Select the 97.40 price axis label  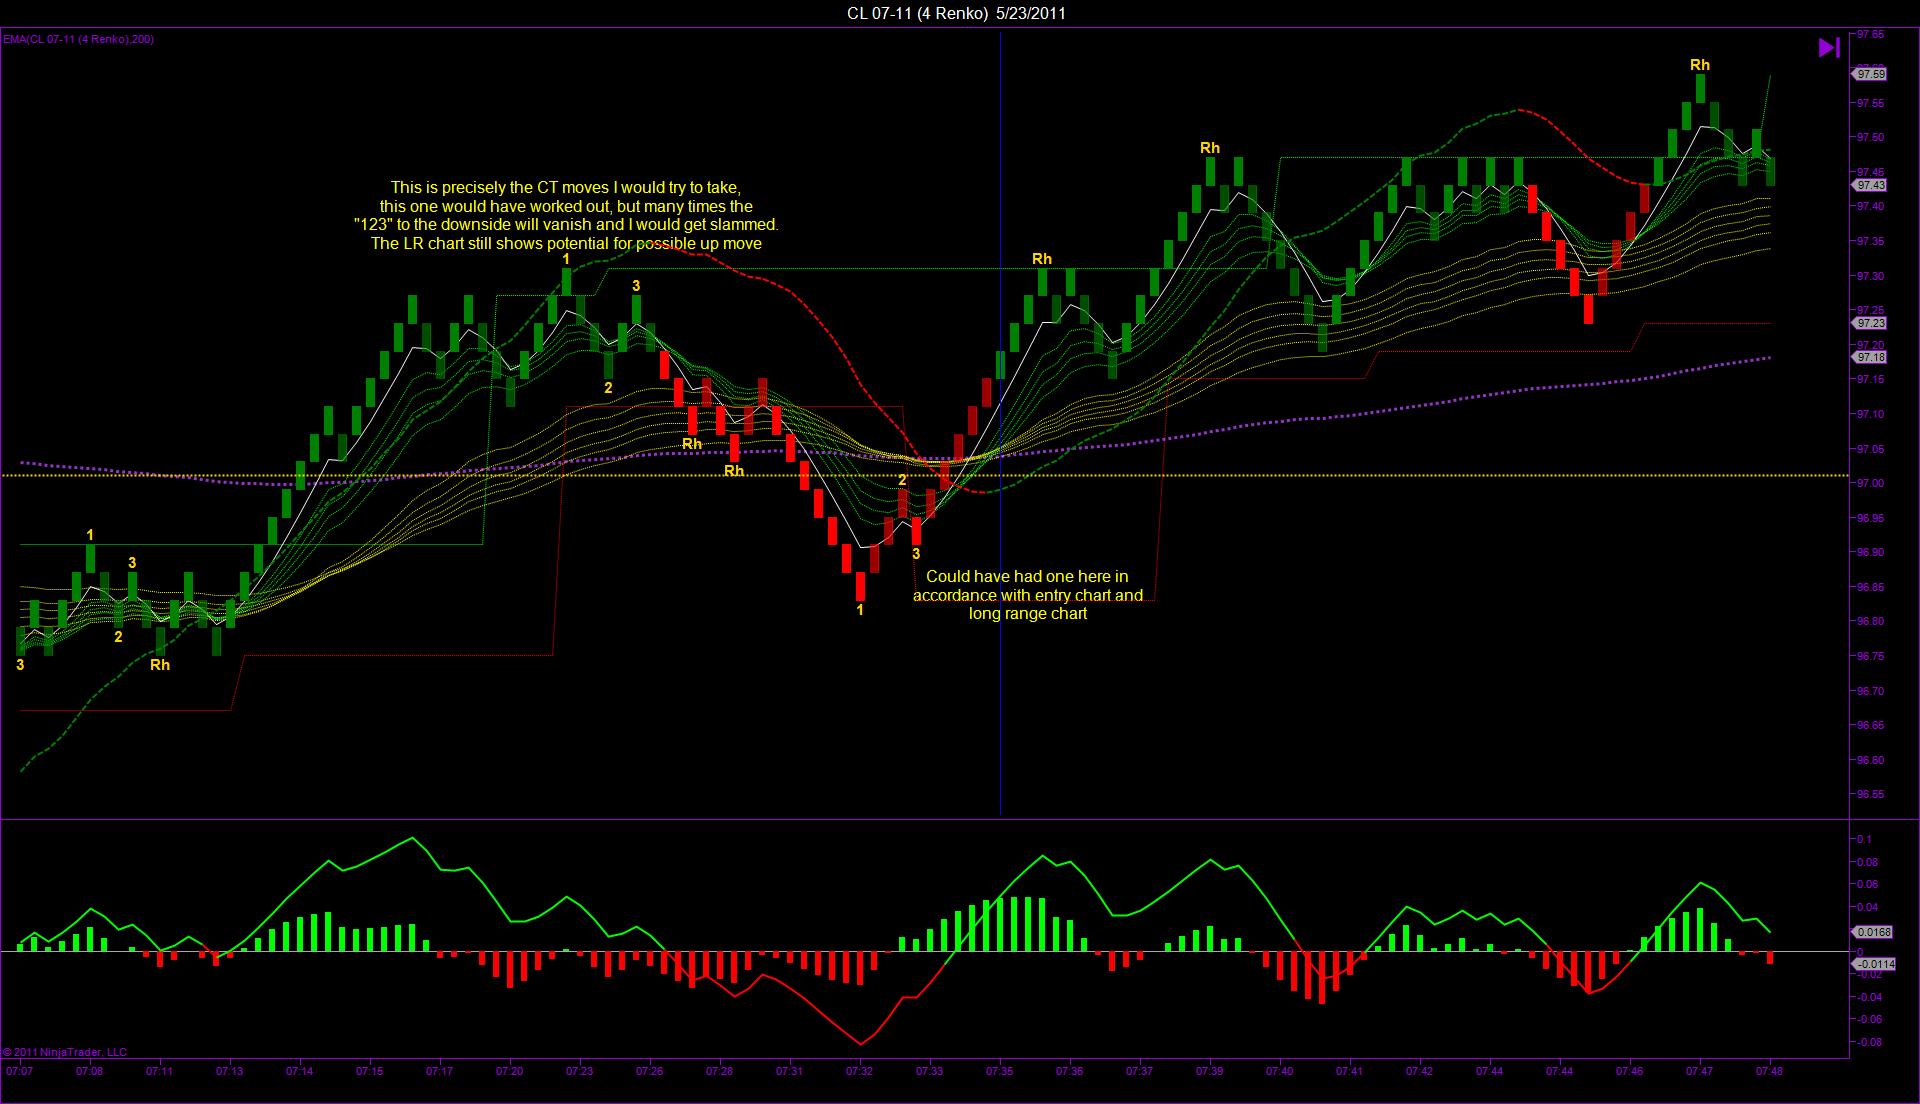[1871, 206]
